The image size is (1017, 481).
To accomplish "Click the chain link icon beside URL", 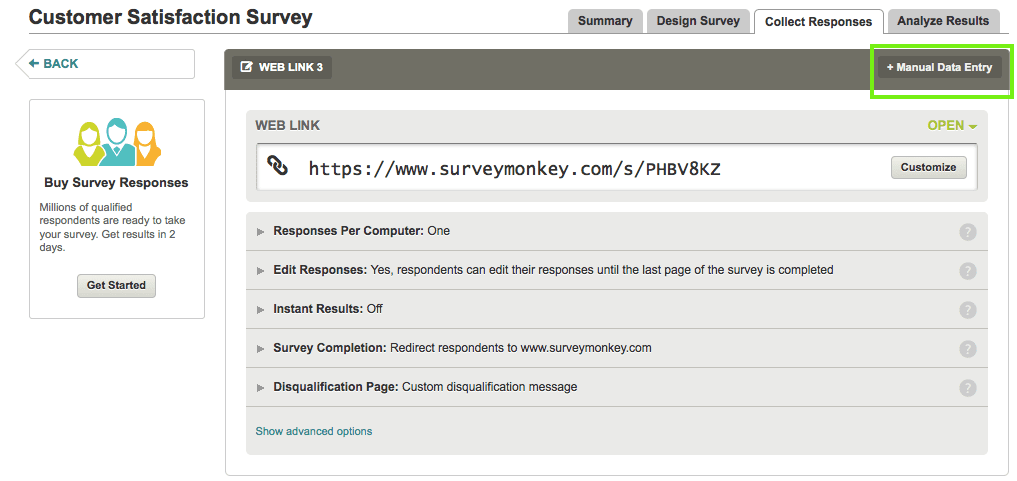I will pos(278,167).
